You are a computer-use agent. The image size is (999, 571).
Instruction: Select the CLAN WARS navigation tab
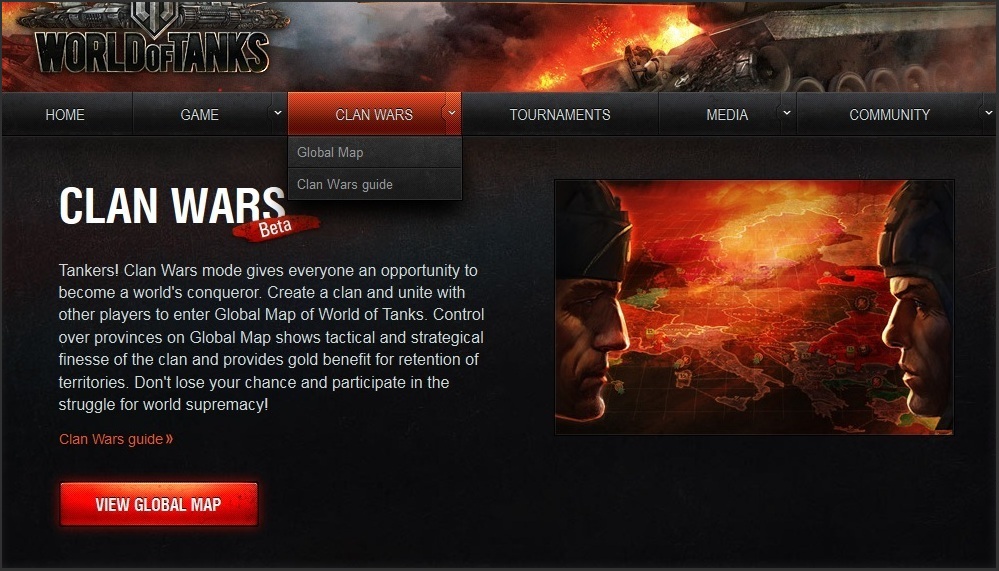tap(373, 115)
